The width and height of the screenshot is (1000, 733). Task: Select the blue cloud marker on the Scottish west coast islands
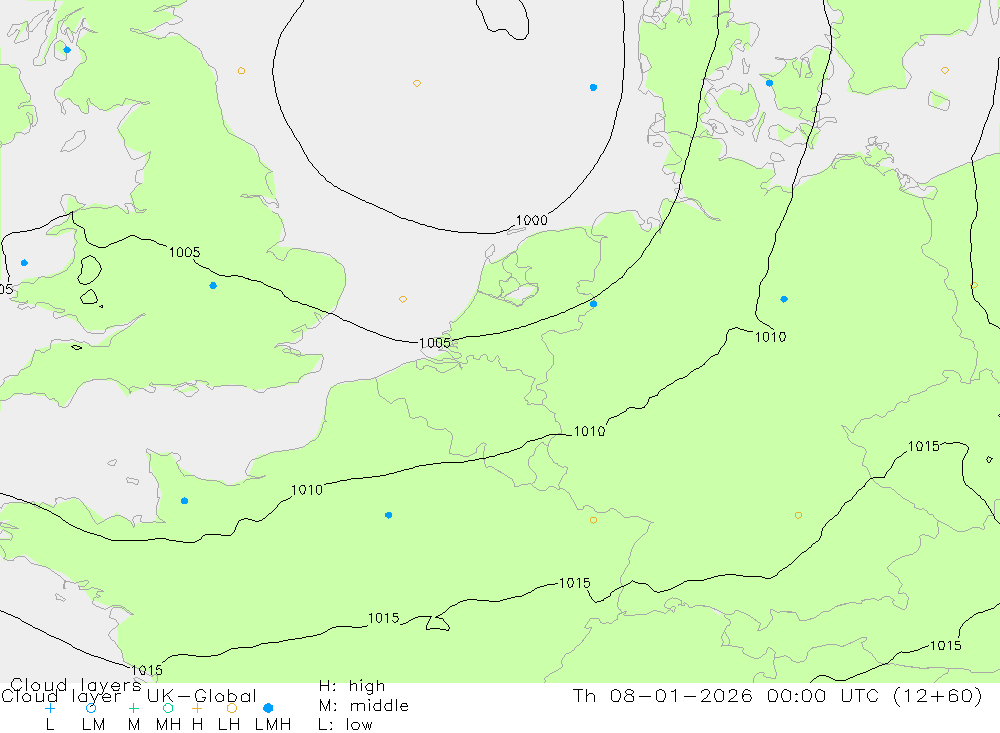(x=67, y=50)
